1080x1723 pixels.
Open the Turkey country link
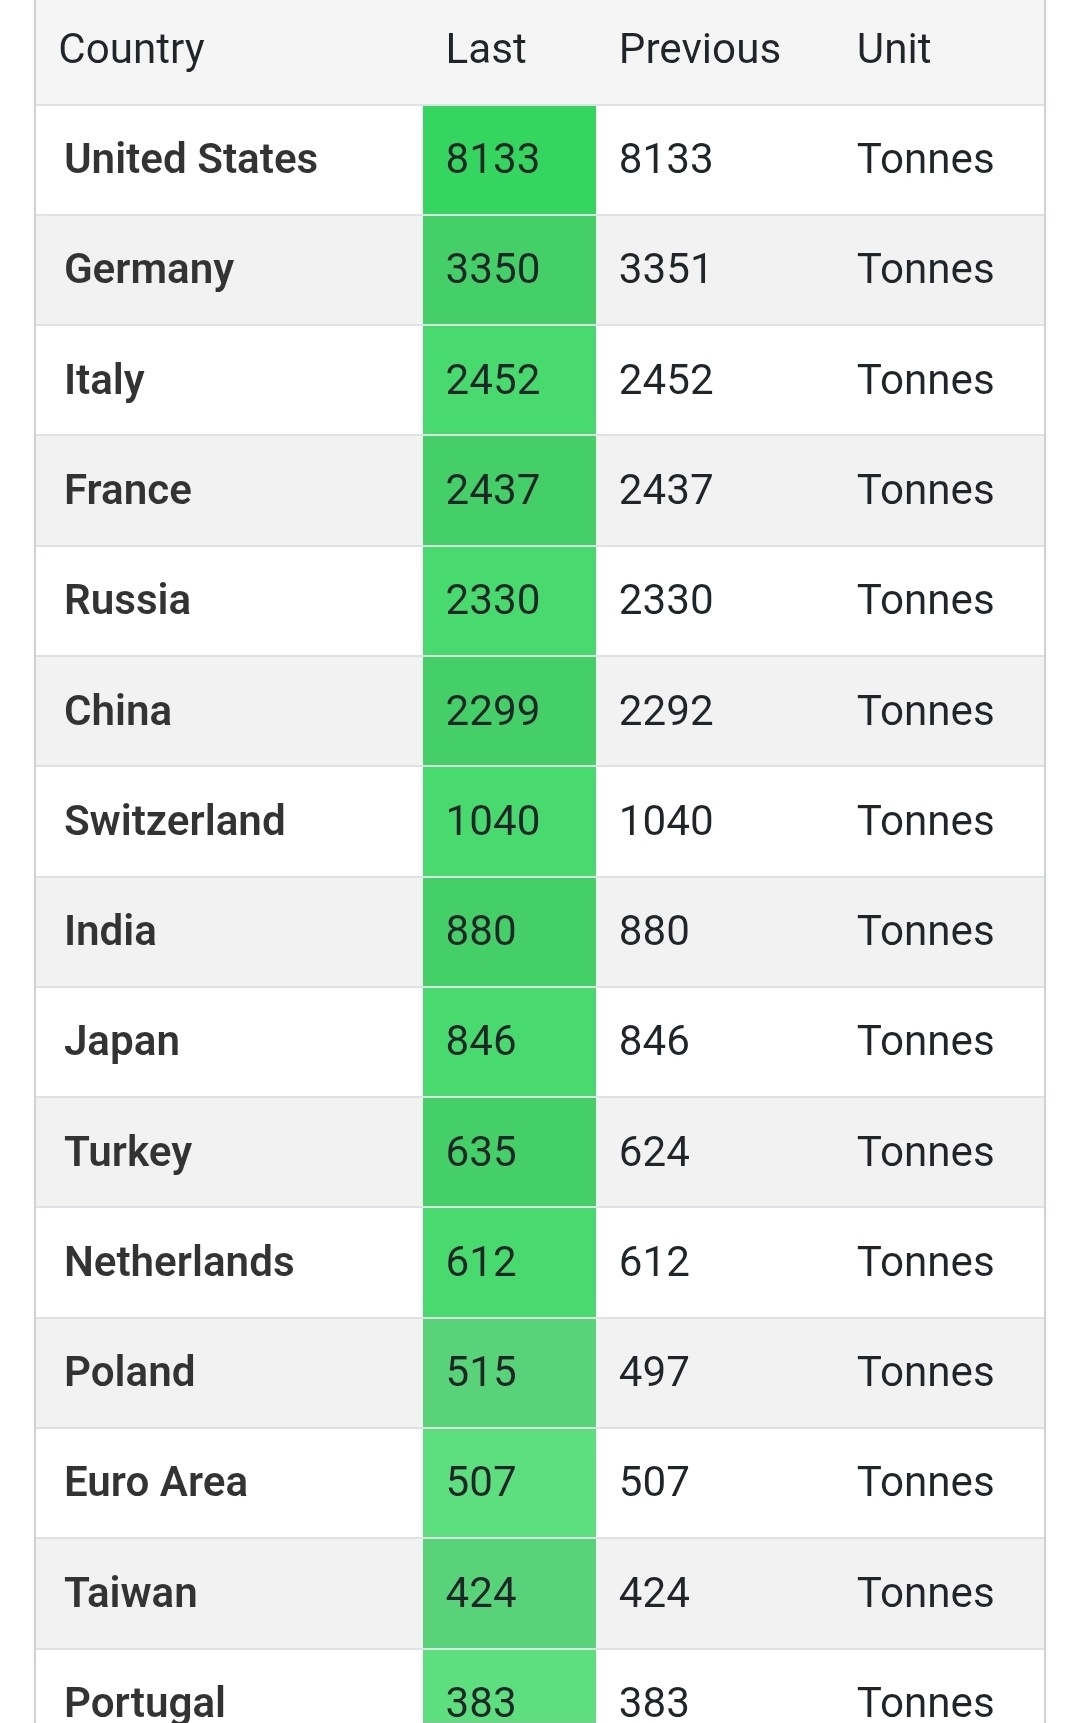pyautogui.click(x=128, y=1153)
